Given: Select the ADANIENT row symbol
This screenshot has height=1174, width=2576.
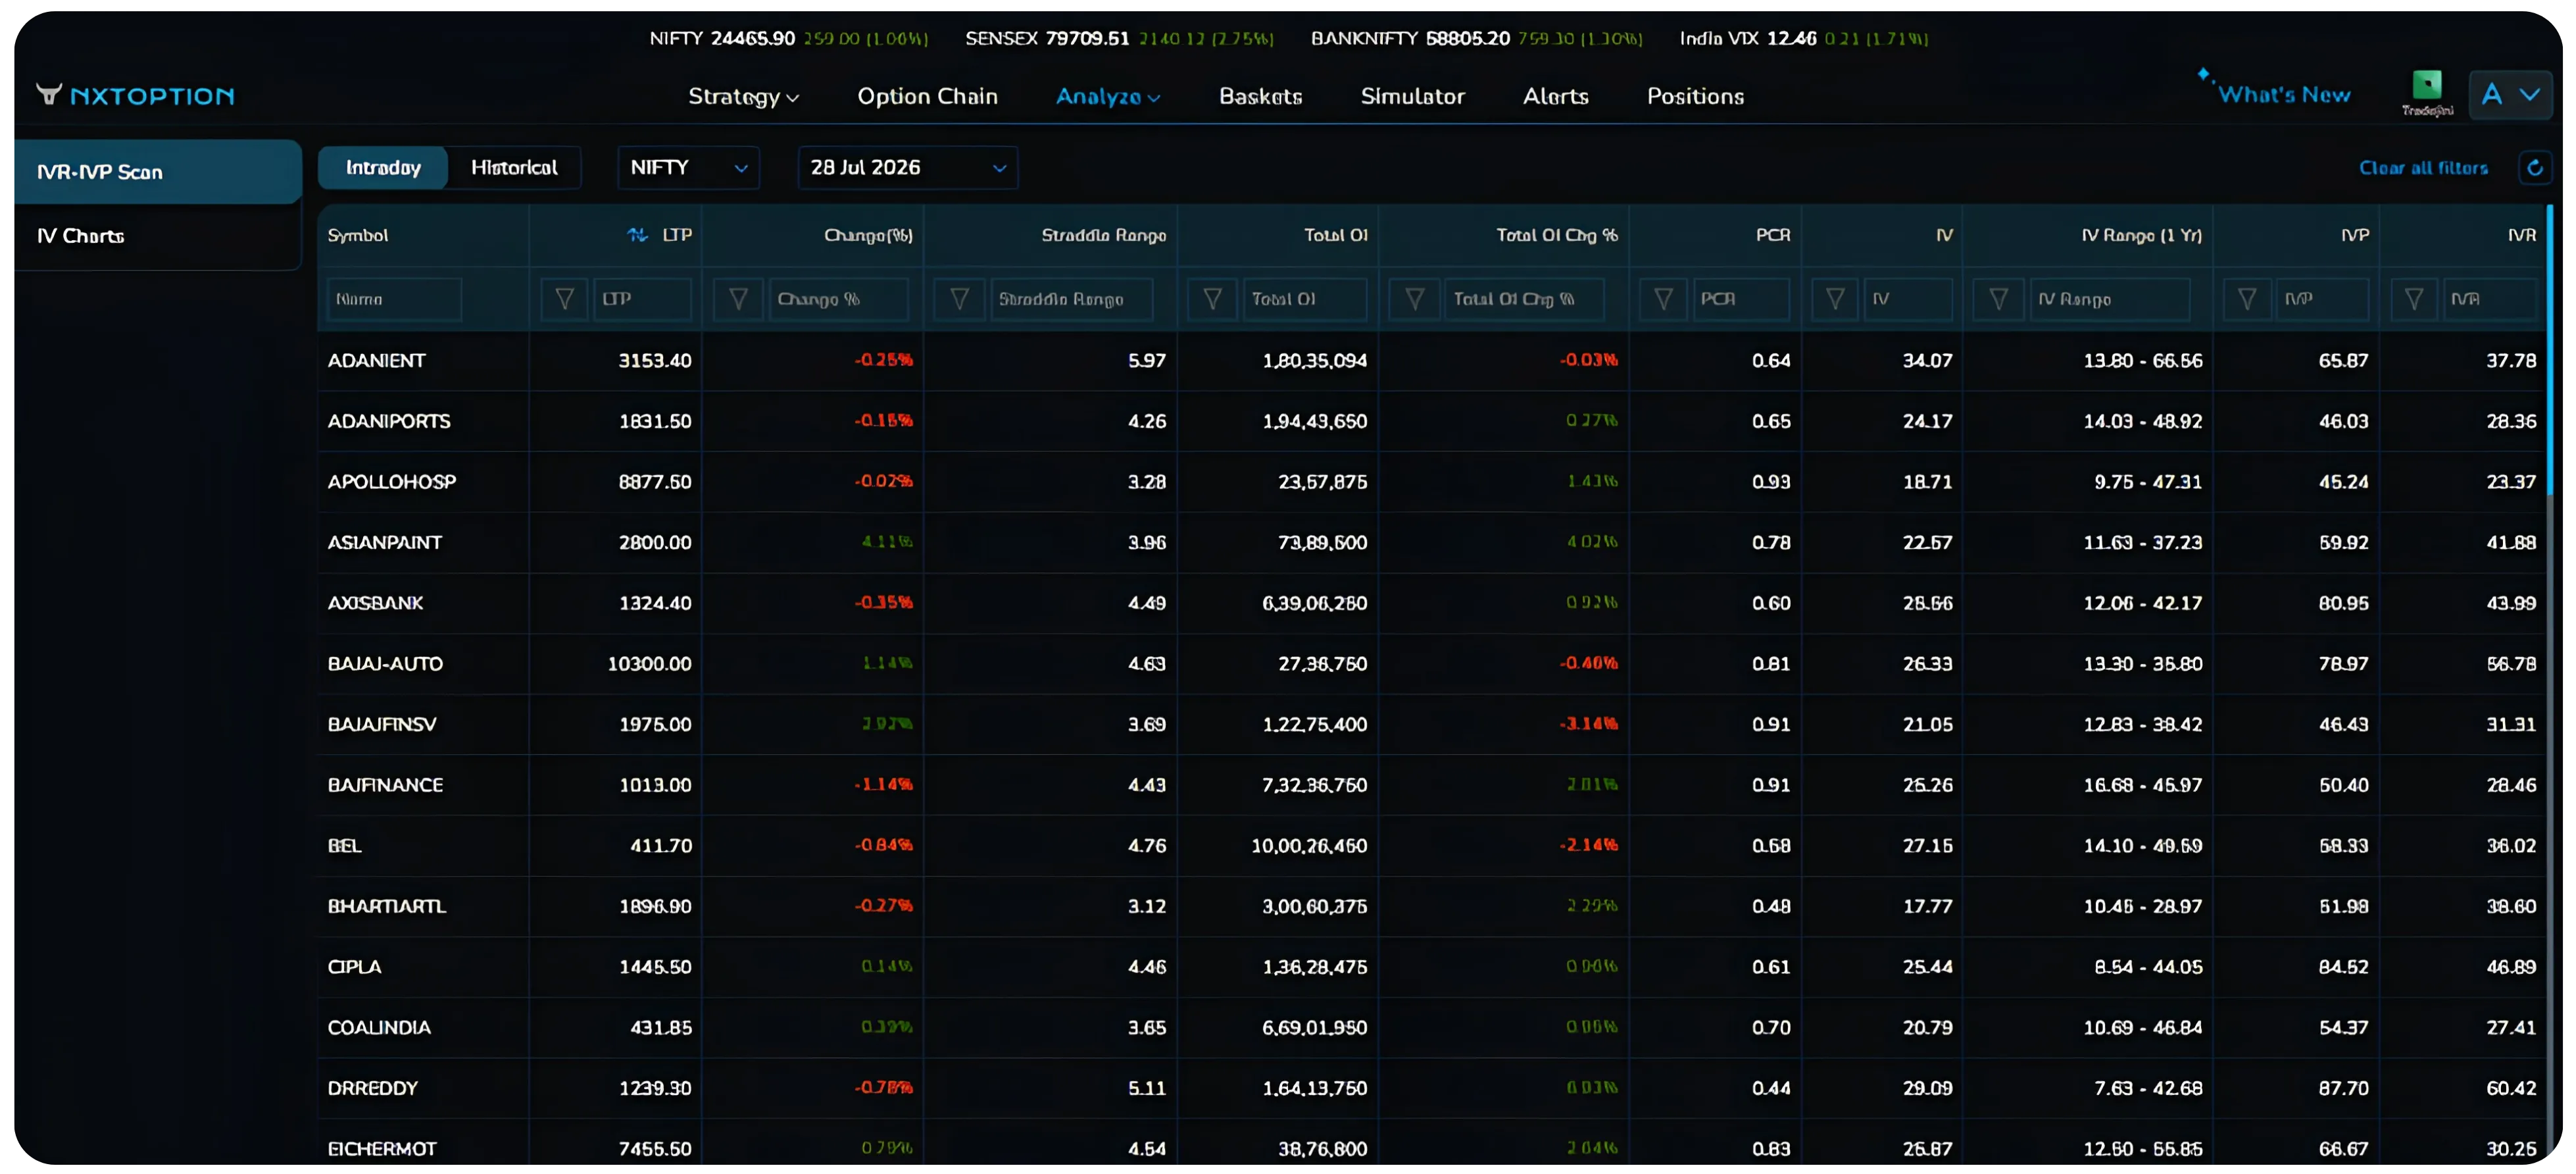Looking at the screenshot, I should [376, 361].
